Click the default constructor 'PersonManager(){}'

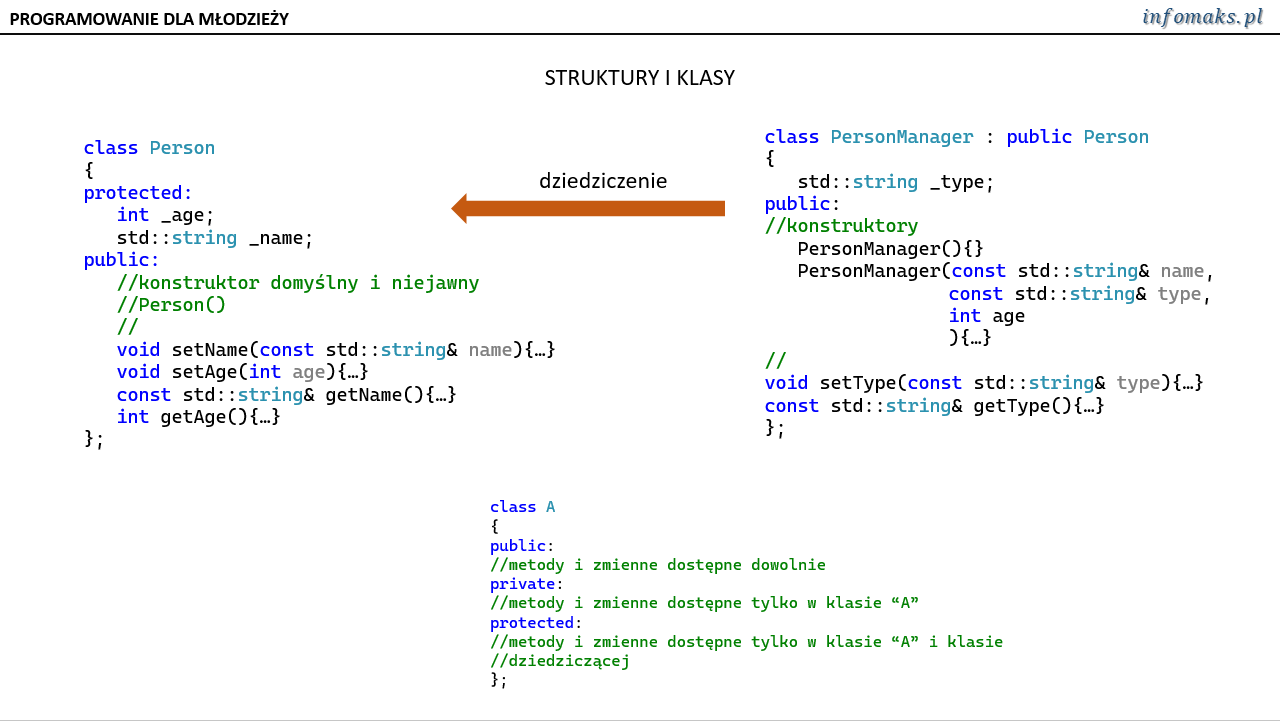[891, 248]
